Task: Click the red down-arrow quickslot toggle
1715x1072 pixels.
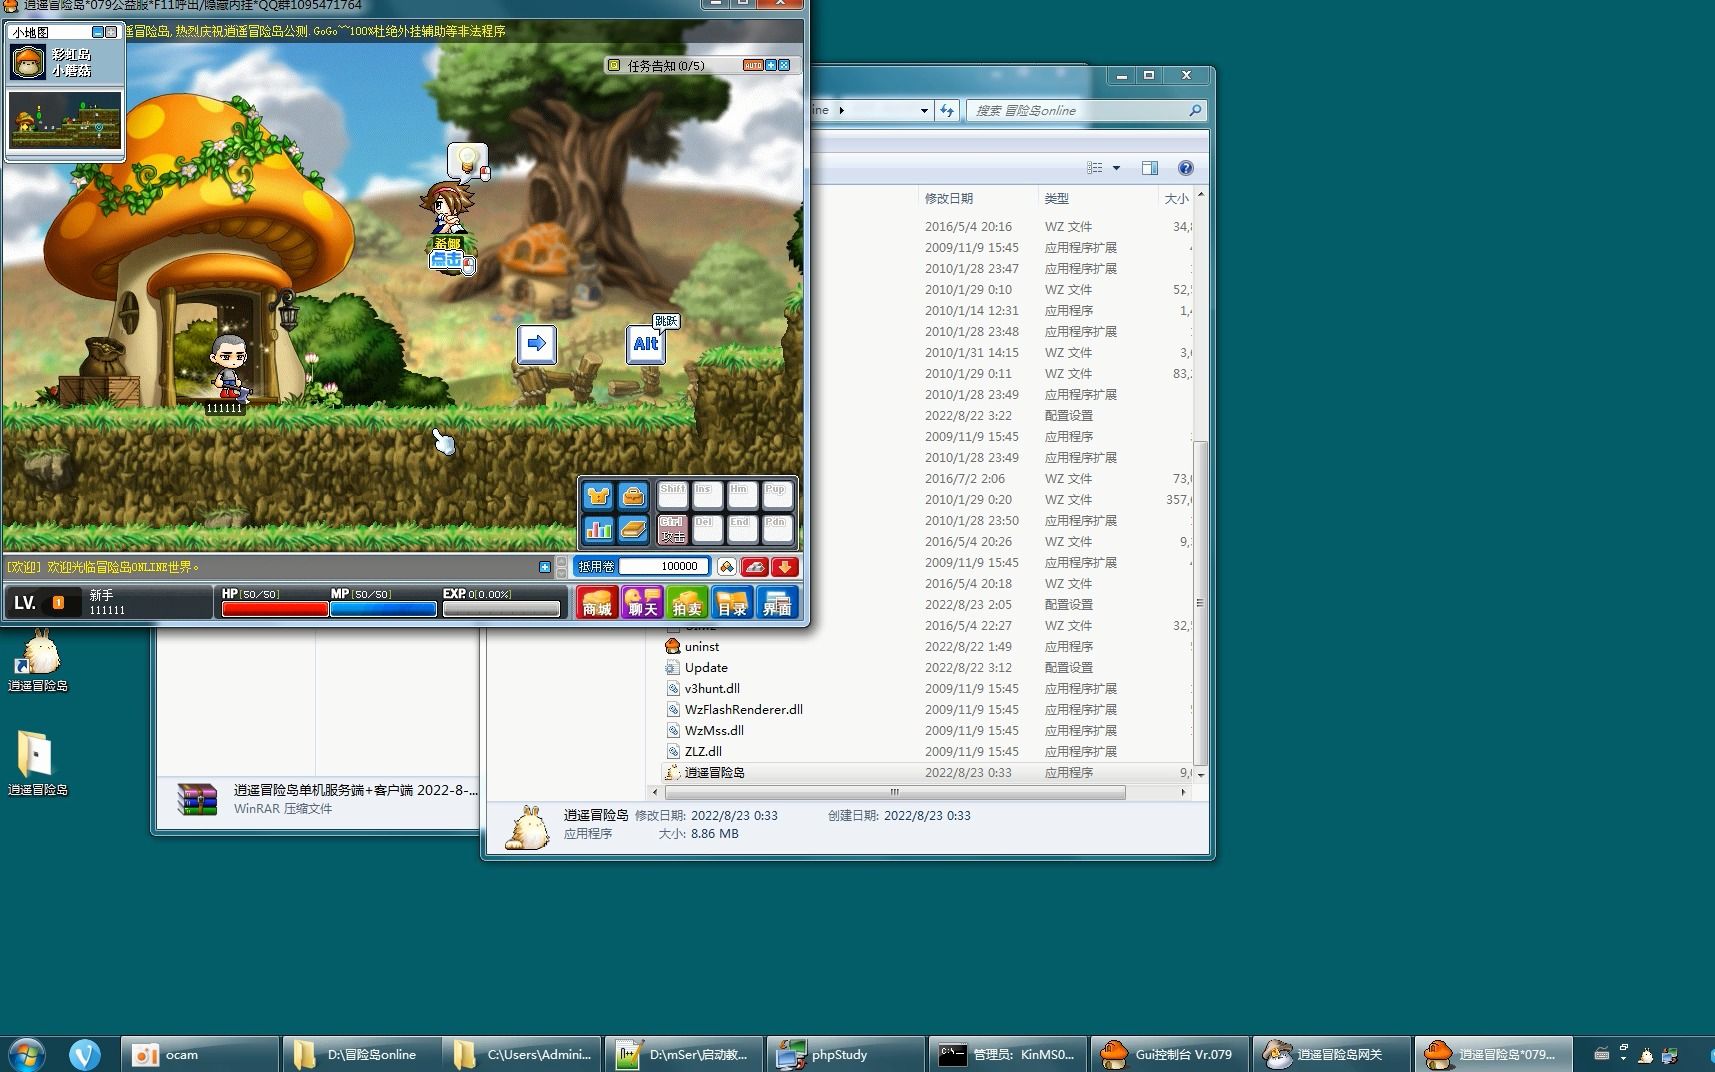Action: (x=785, y=567)
